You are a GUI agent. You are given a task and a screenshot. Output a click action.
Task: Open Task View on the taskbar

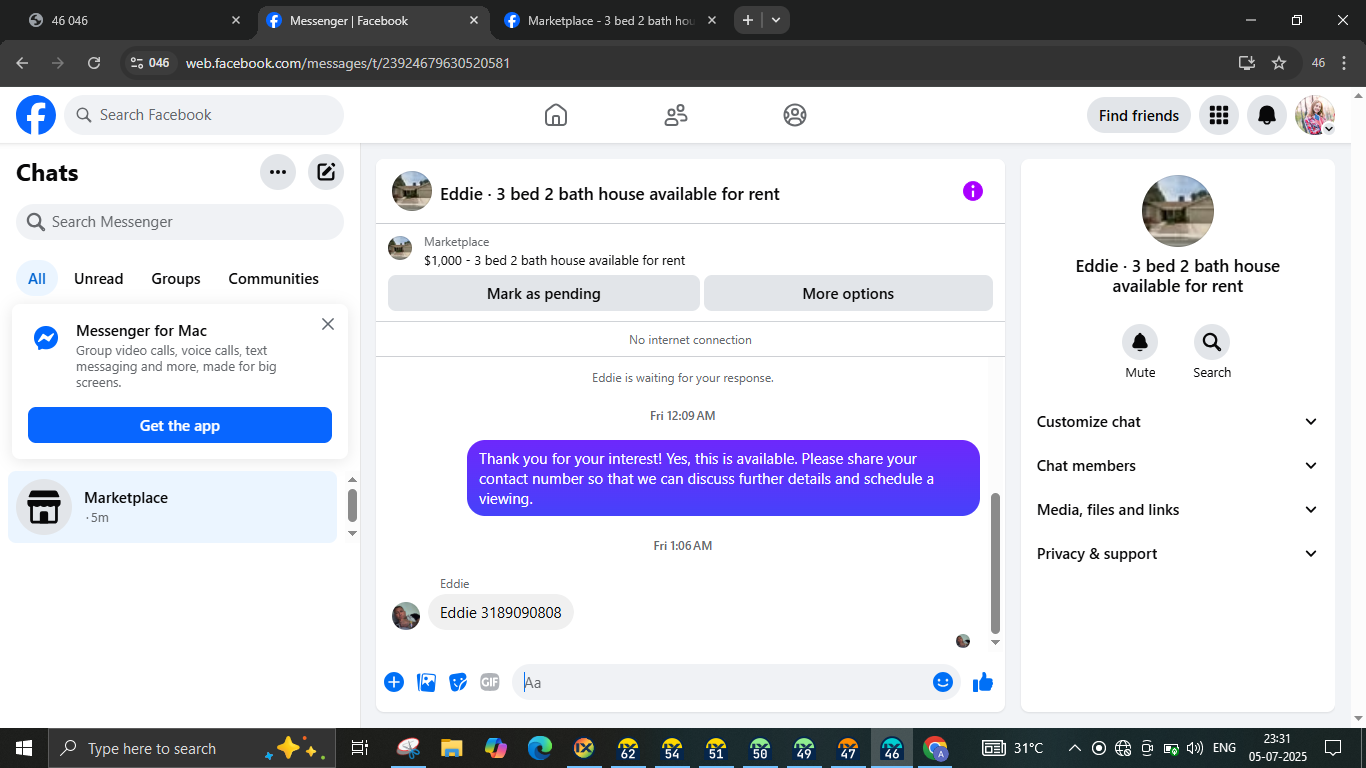tap(360, 748)
